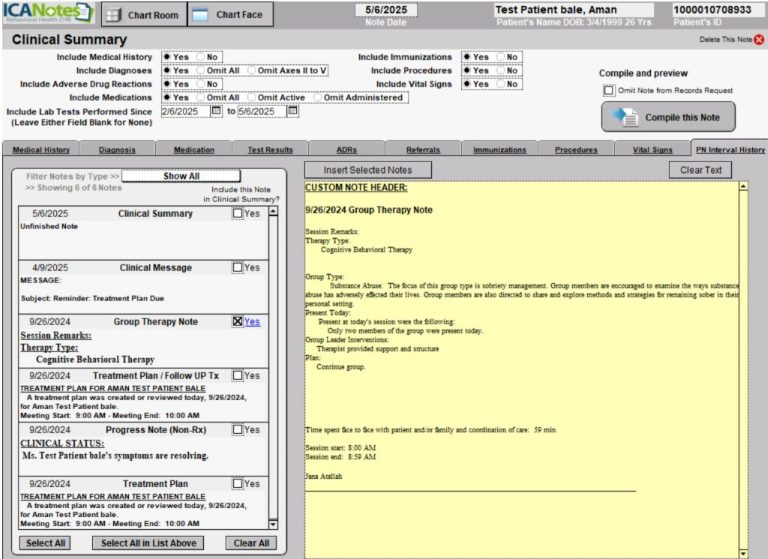Switch to the Medication tab
Screen dimensions: 768x559
194,149
